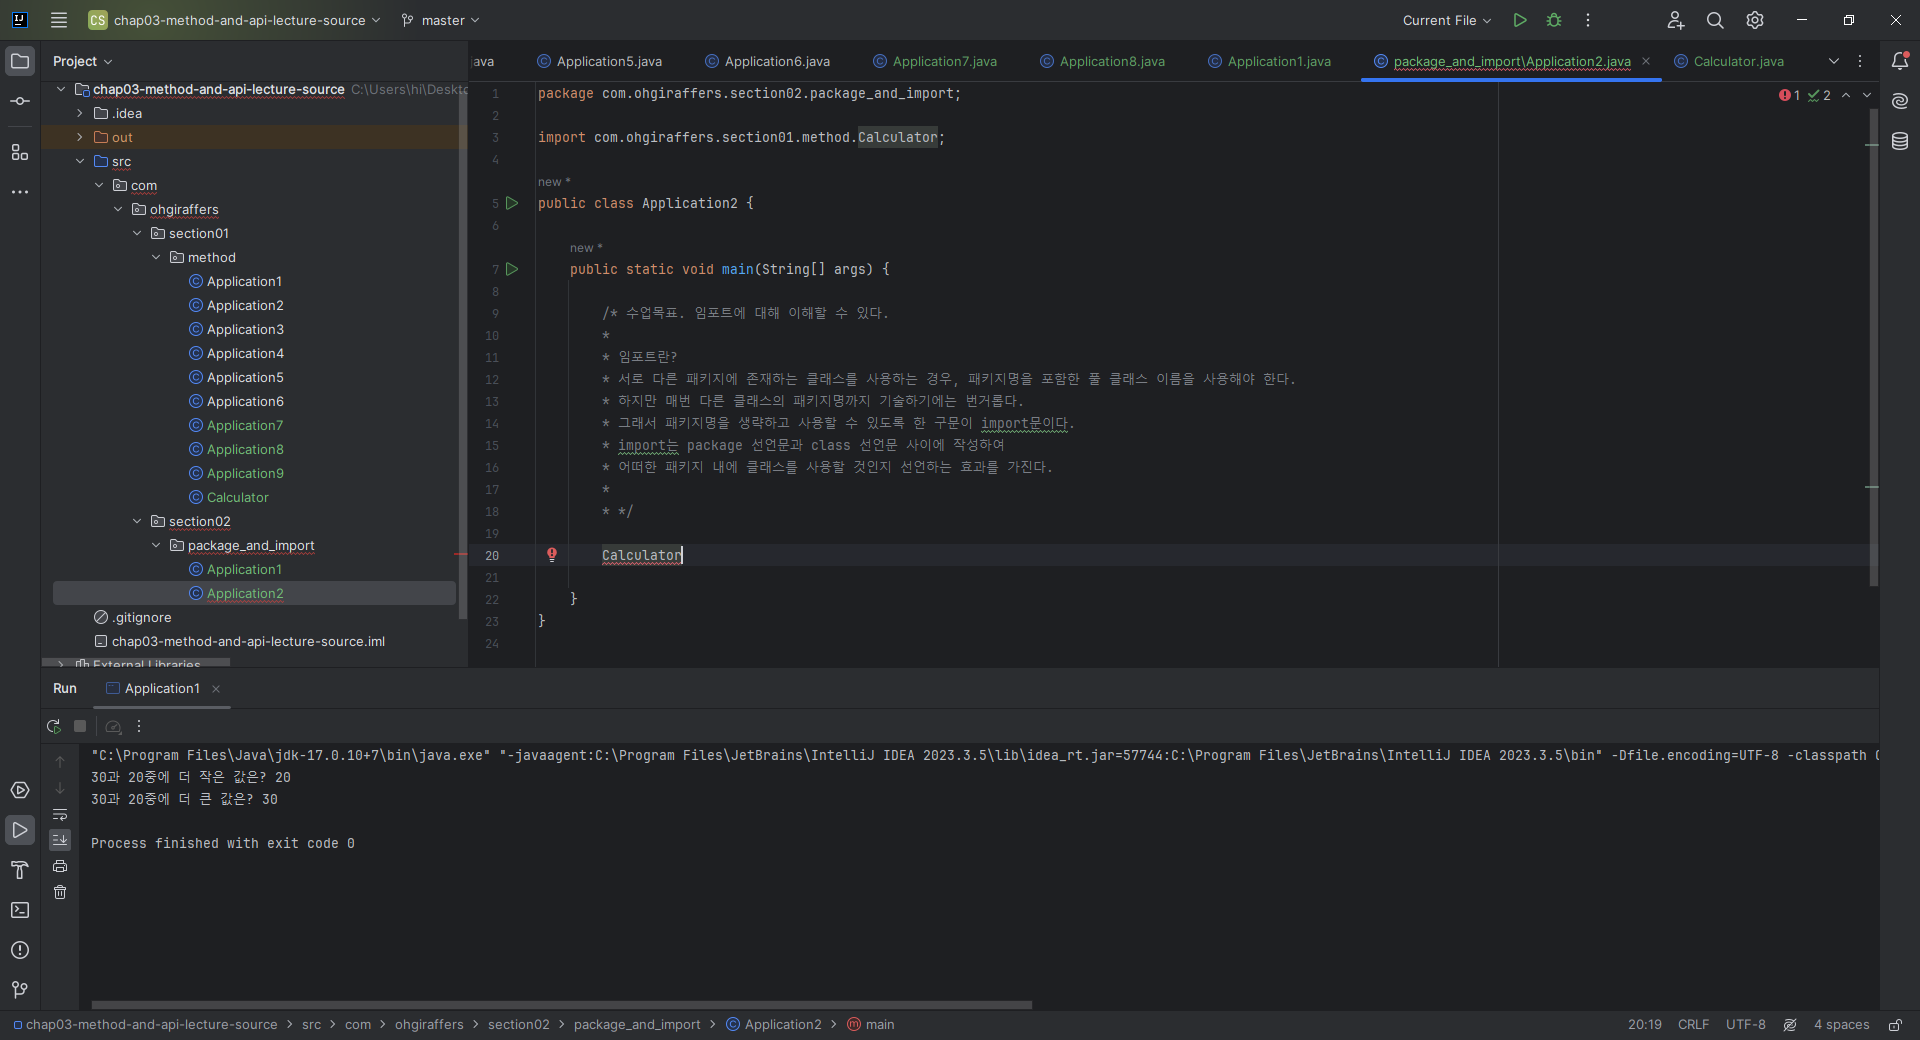Open Notifications bell panel
This screenshot has width=1920, height=1040.
pyautogui.click(x=1900, y=61)
